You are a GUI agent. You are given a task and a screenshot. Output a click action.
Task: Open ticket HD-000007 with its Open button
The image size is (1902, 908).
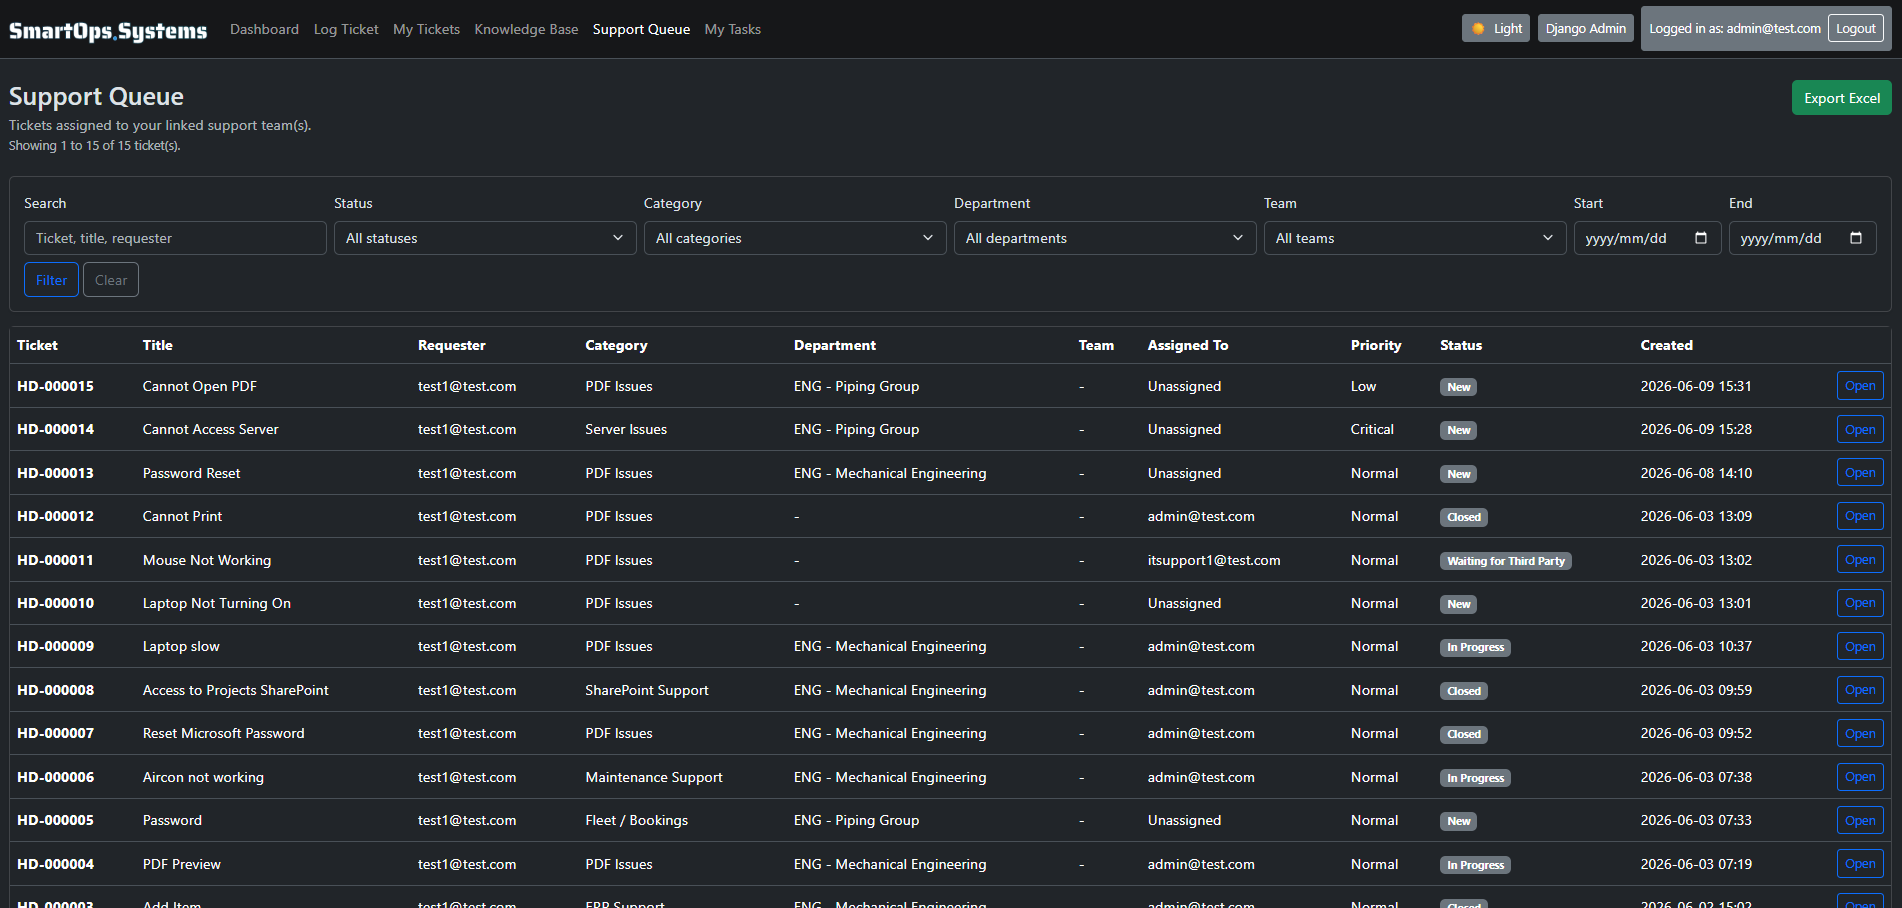coord(1860,733)
